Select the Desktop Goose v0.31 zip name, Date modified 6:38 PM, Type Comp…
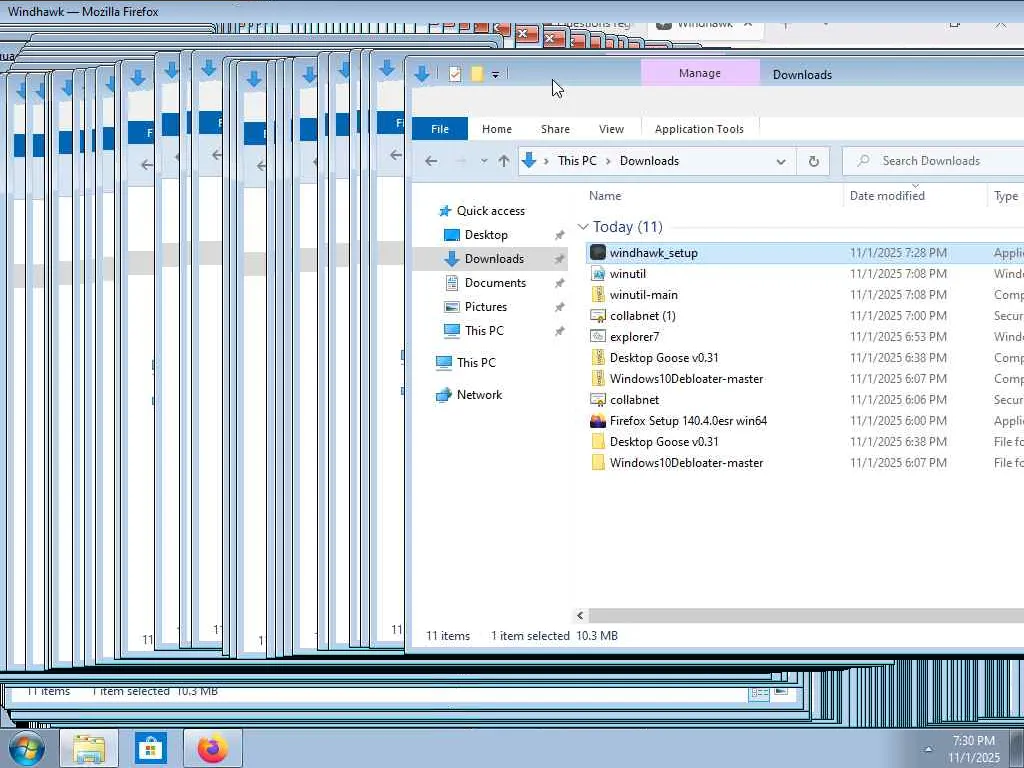 664,358
